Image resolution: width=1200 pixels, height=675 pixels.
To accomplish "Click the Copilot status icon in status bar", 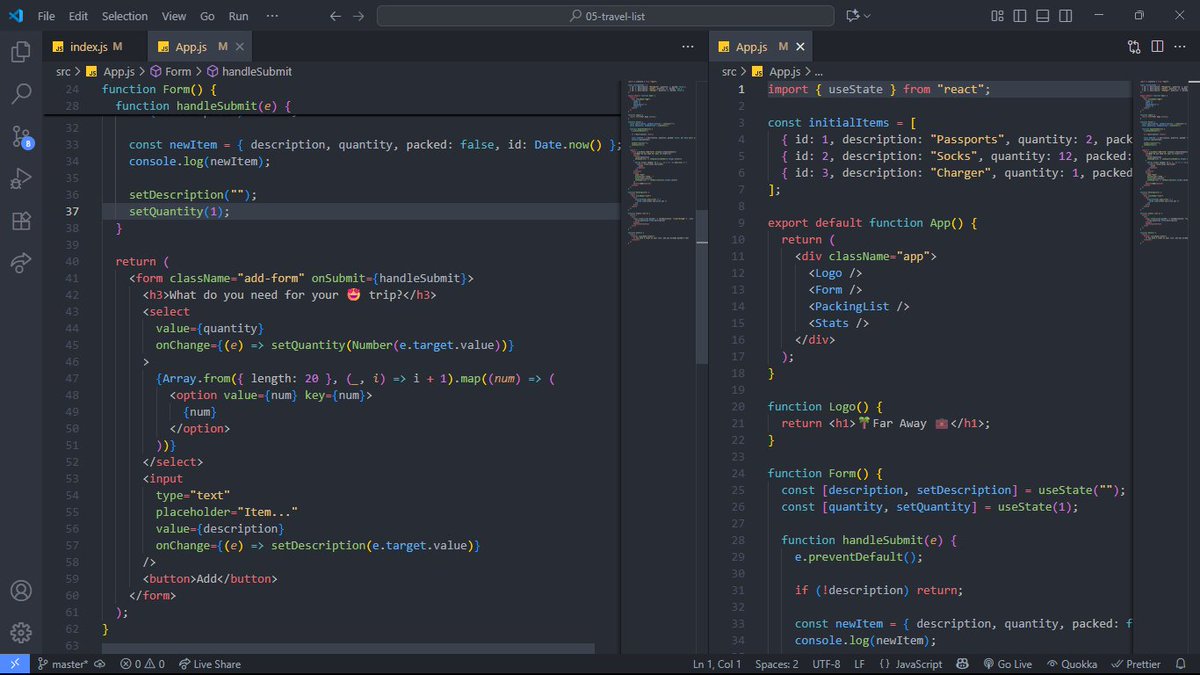I will tap(962, 664).
